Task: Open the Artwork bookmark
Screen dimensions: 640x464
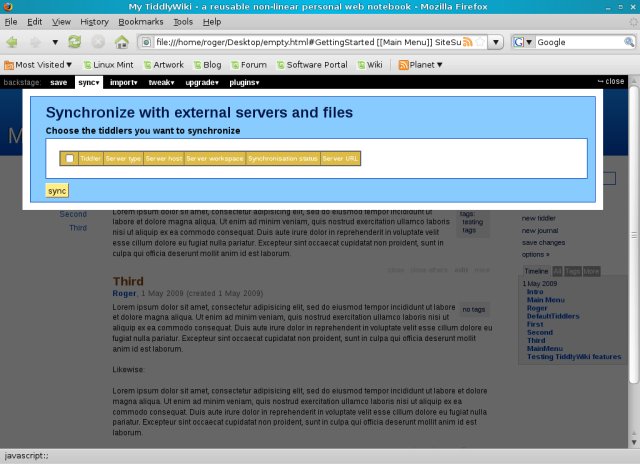Action: pos(164,65)
